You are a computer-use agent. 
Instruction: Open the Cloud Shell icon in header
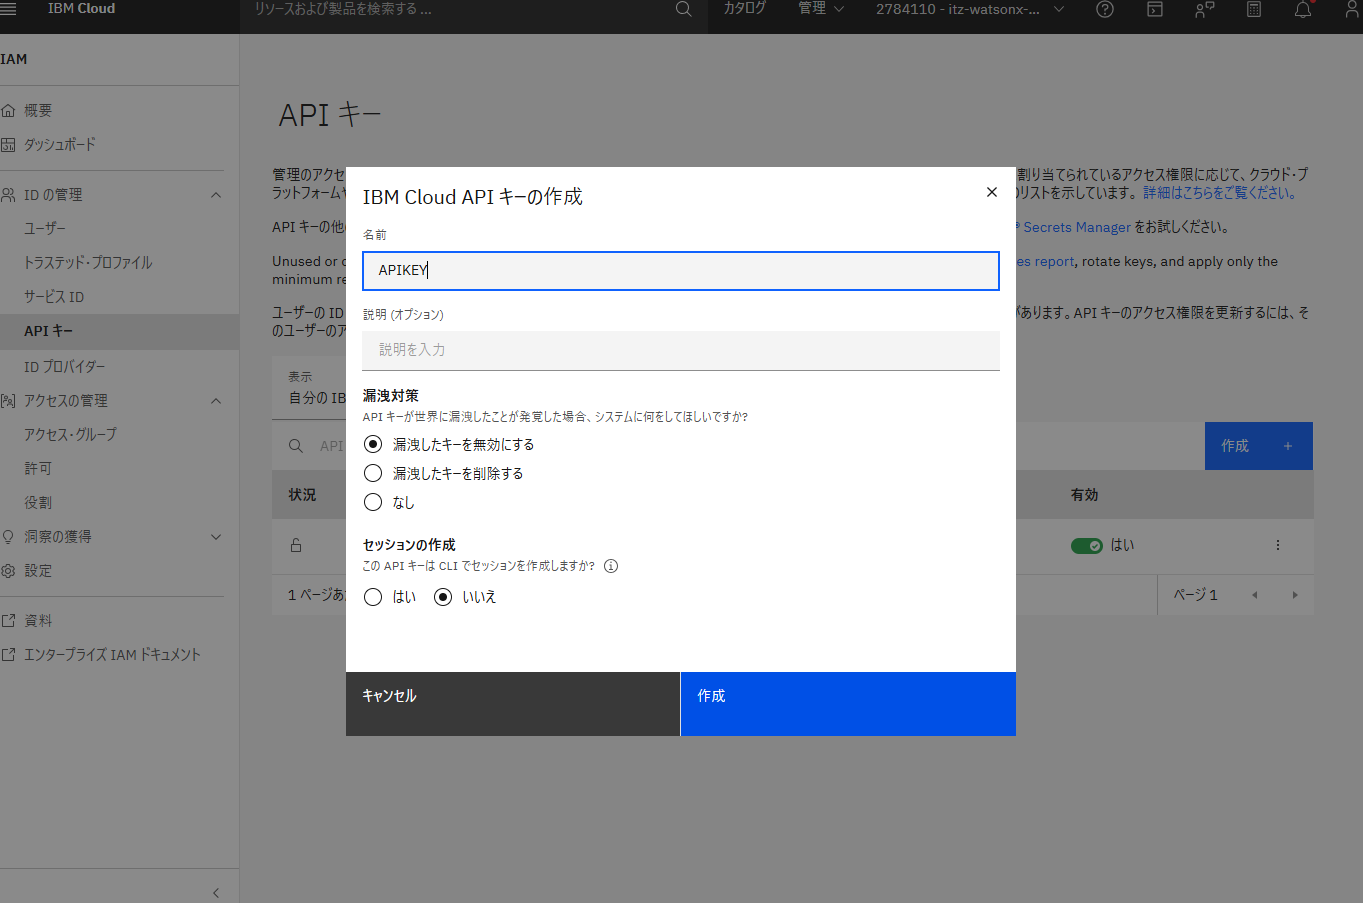tap(1155, 9)
